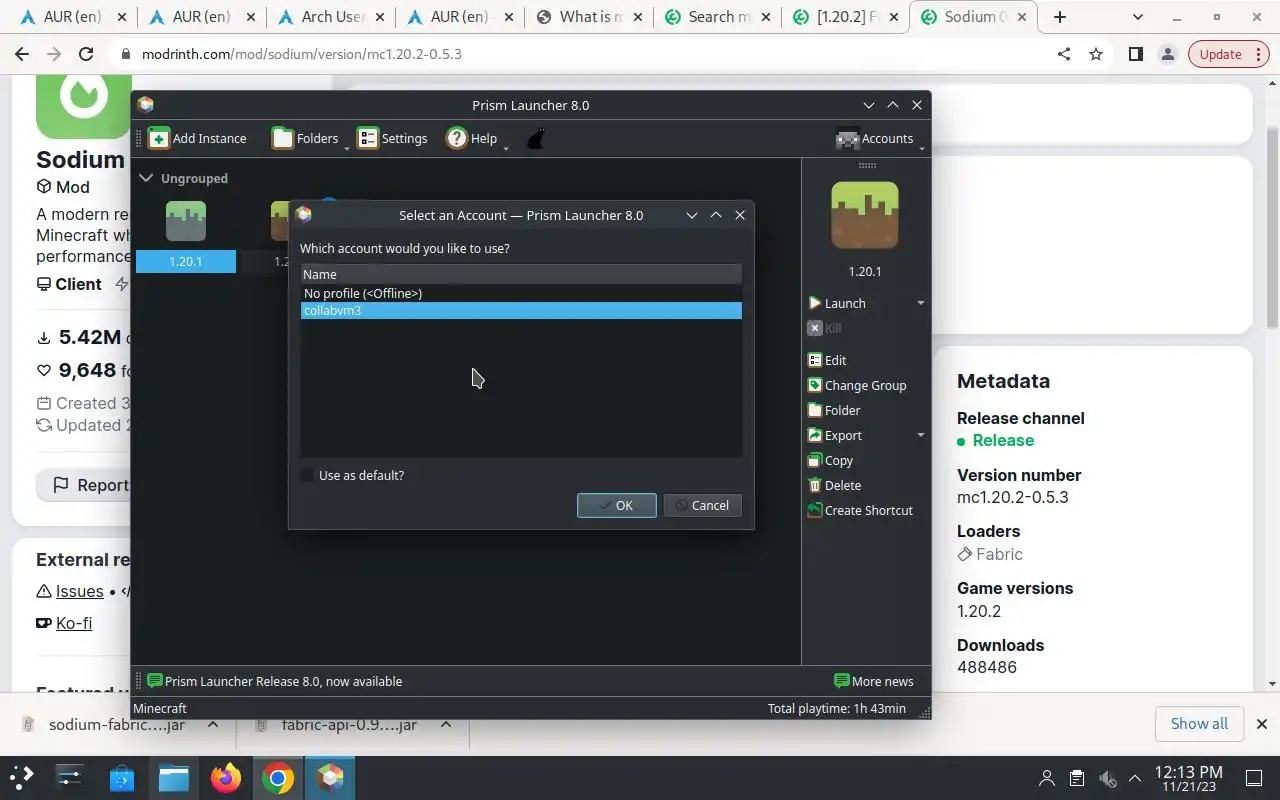Open More news in status bar
This screenshot has height=800, width=1280.
(x=873, y=681)
